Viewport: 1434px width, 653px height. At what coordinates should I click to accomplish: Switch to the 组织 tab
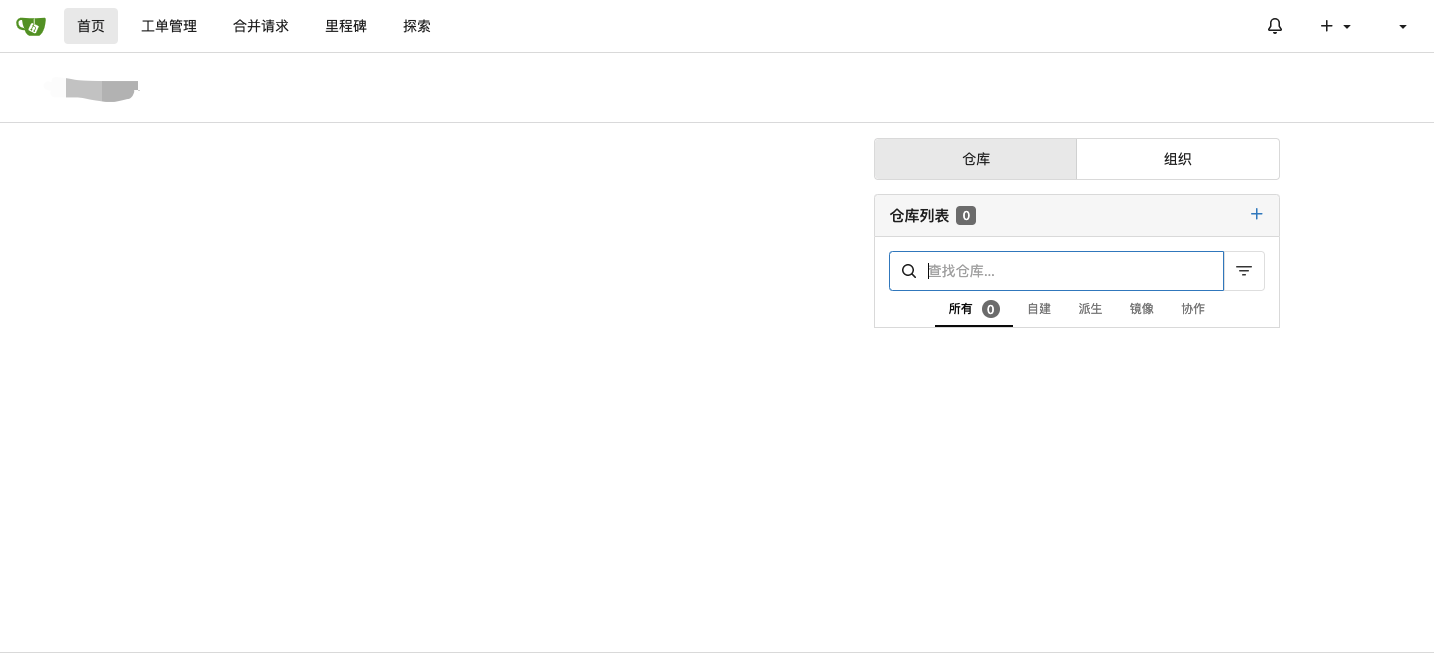point(1178,158)
